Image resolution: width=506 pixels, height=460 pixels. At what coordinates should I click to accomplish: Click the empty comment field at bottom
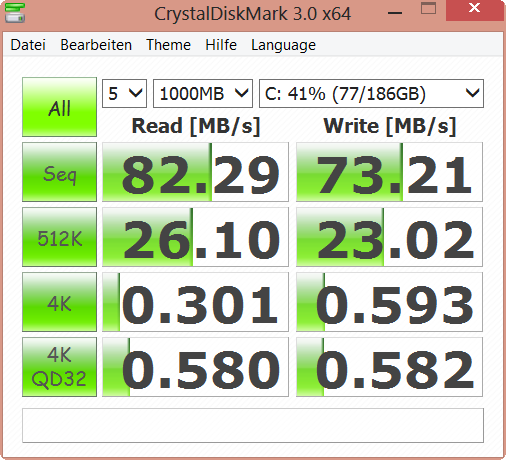coord(253,425)
